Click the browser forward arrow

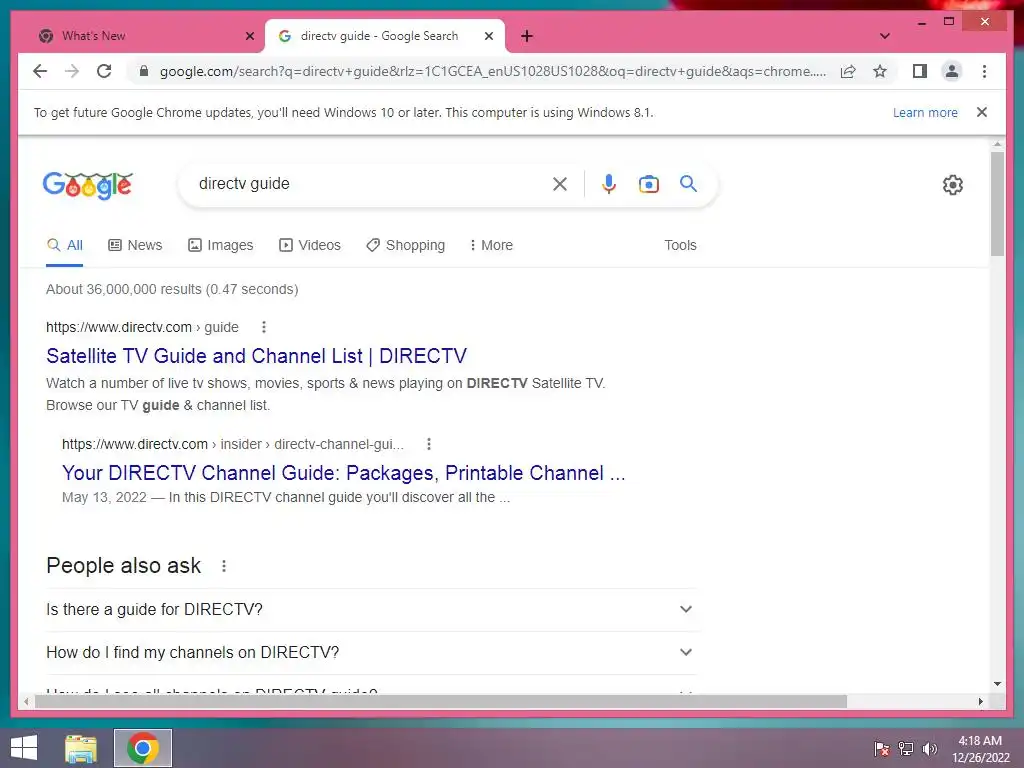point(72,71)
